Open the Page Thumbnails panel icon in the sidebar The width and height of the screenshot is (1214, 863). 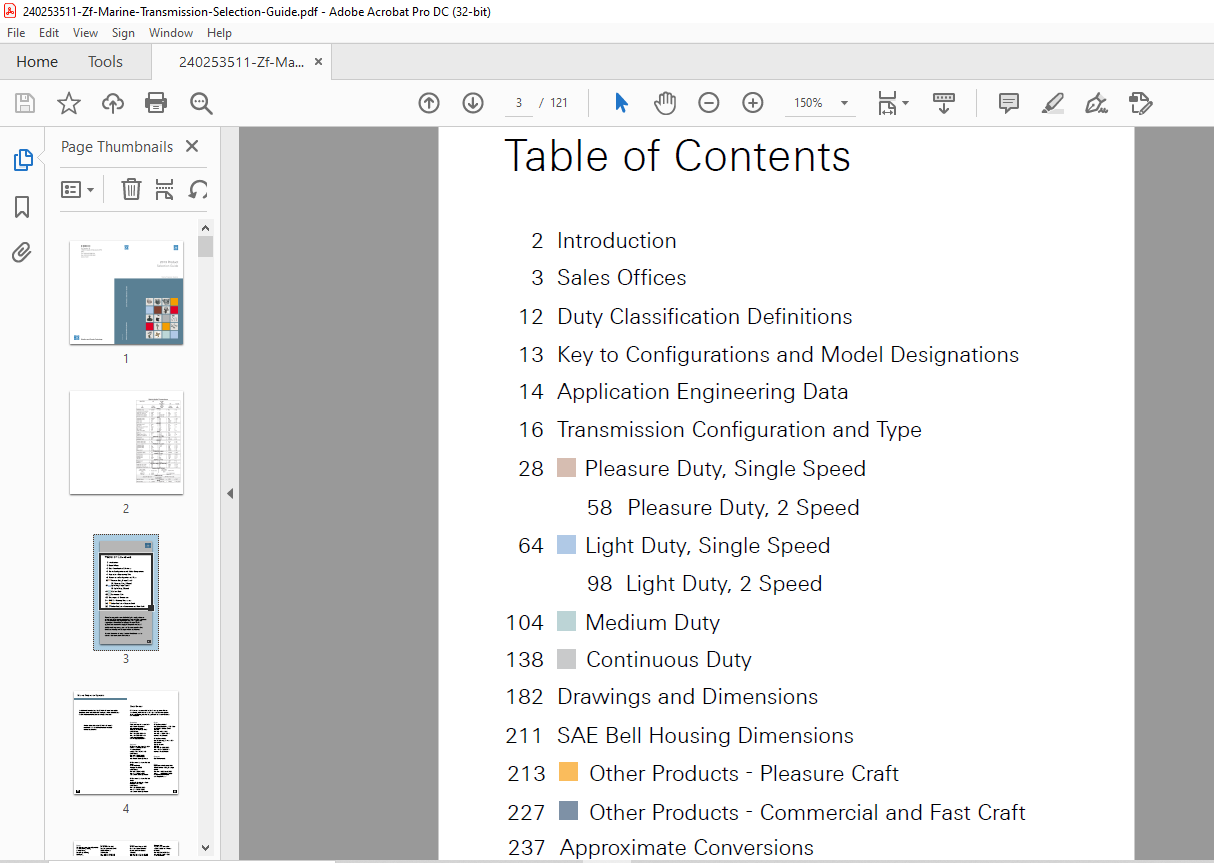coord(22,160)
